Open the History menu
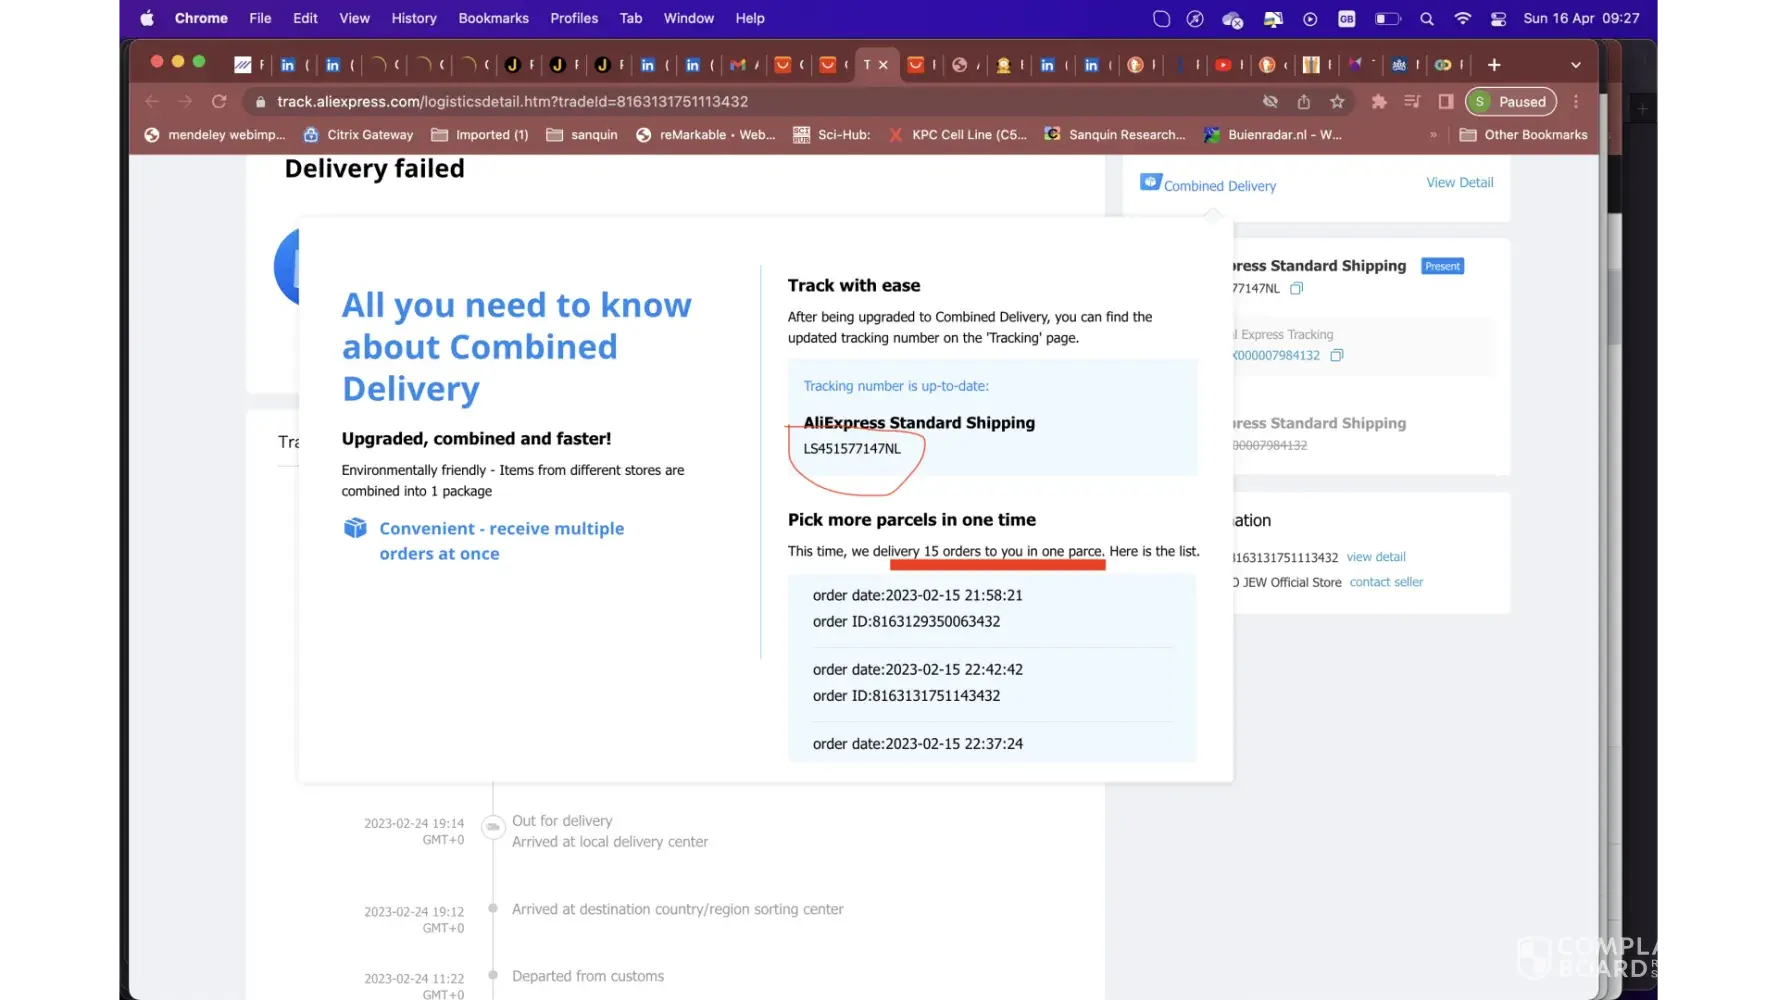 (x=414, y=18)
